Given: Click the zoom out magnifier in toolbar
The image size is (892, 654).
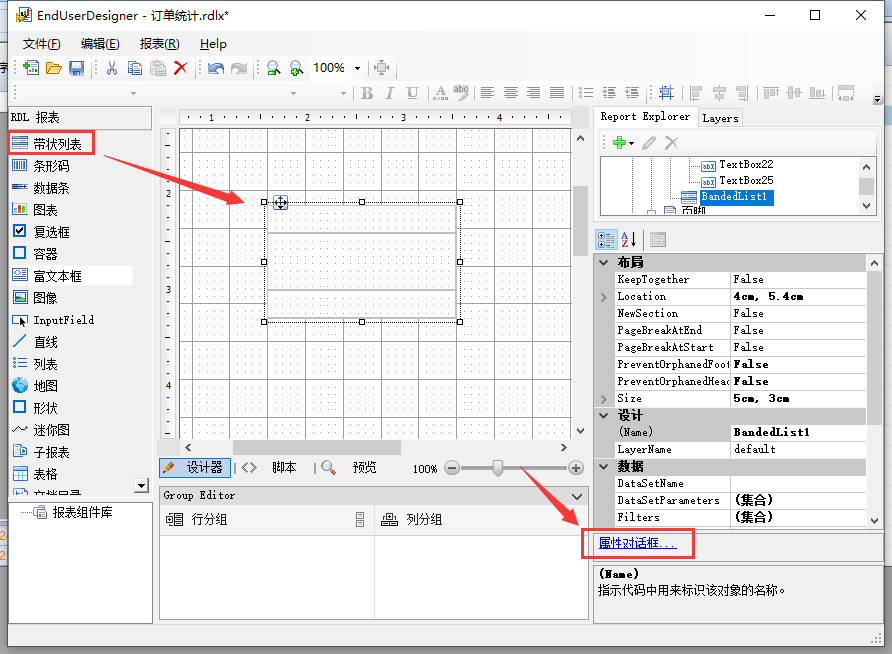Looking at the screenshot, I should click(274, 68).
